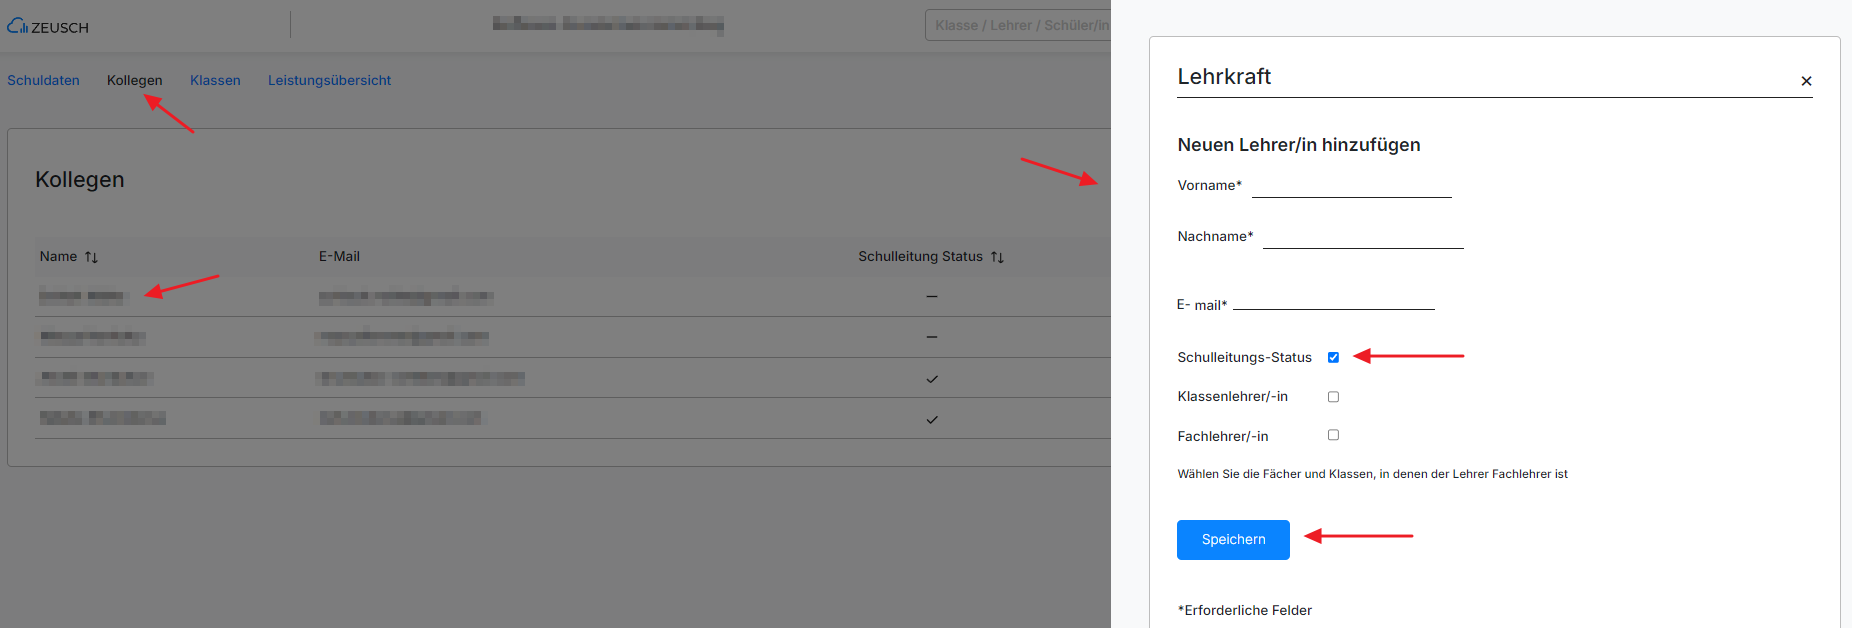Sort colleagues using the Name sort arrows
1852x628 pixels.
[91, 257]
